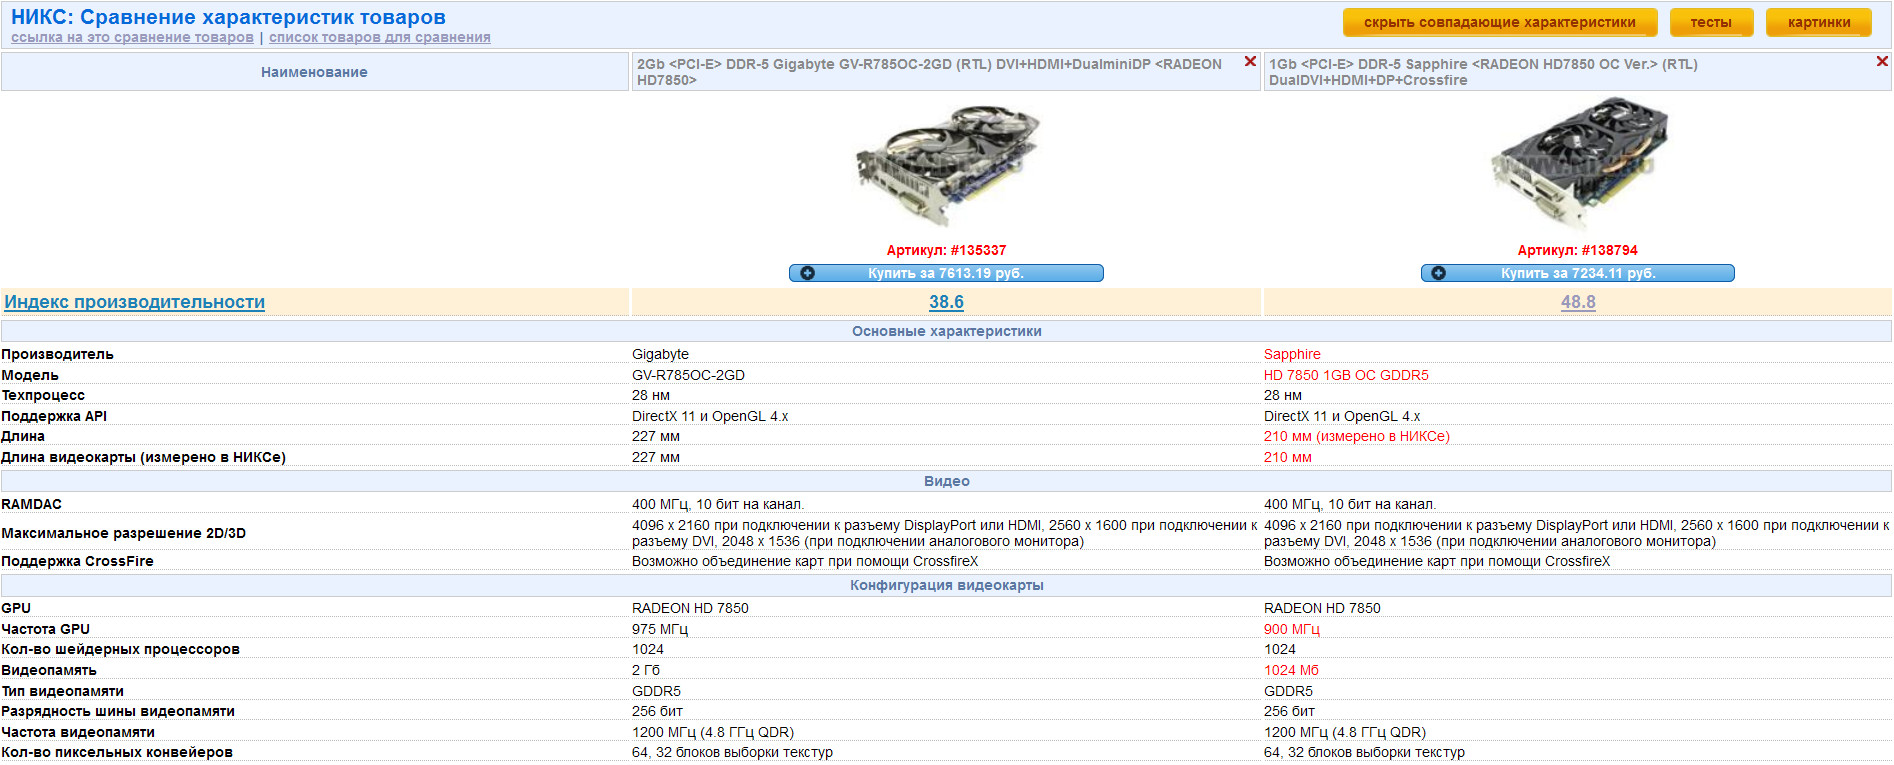
Task: Click the 'Артикул: #135337' text
Action: [x=946, y=250]
